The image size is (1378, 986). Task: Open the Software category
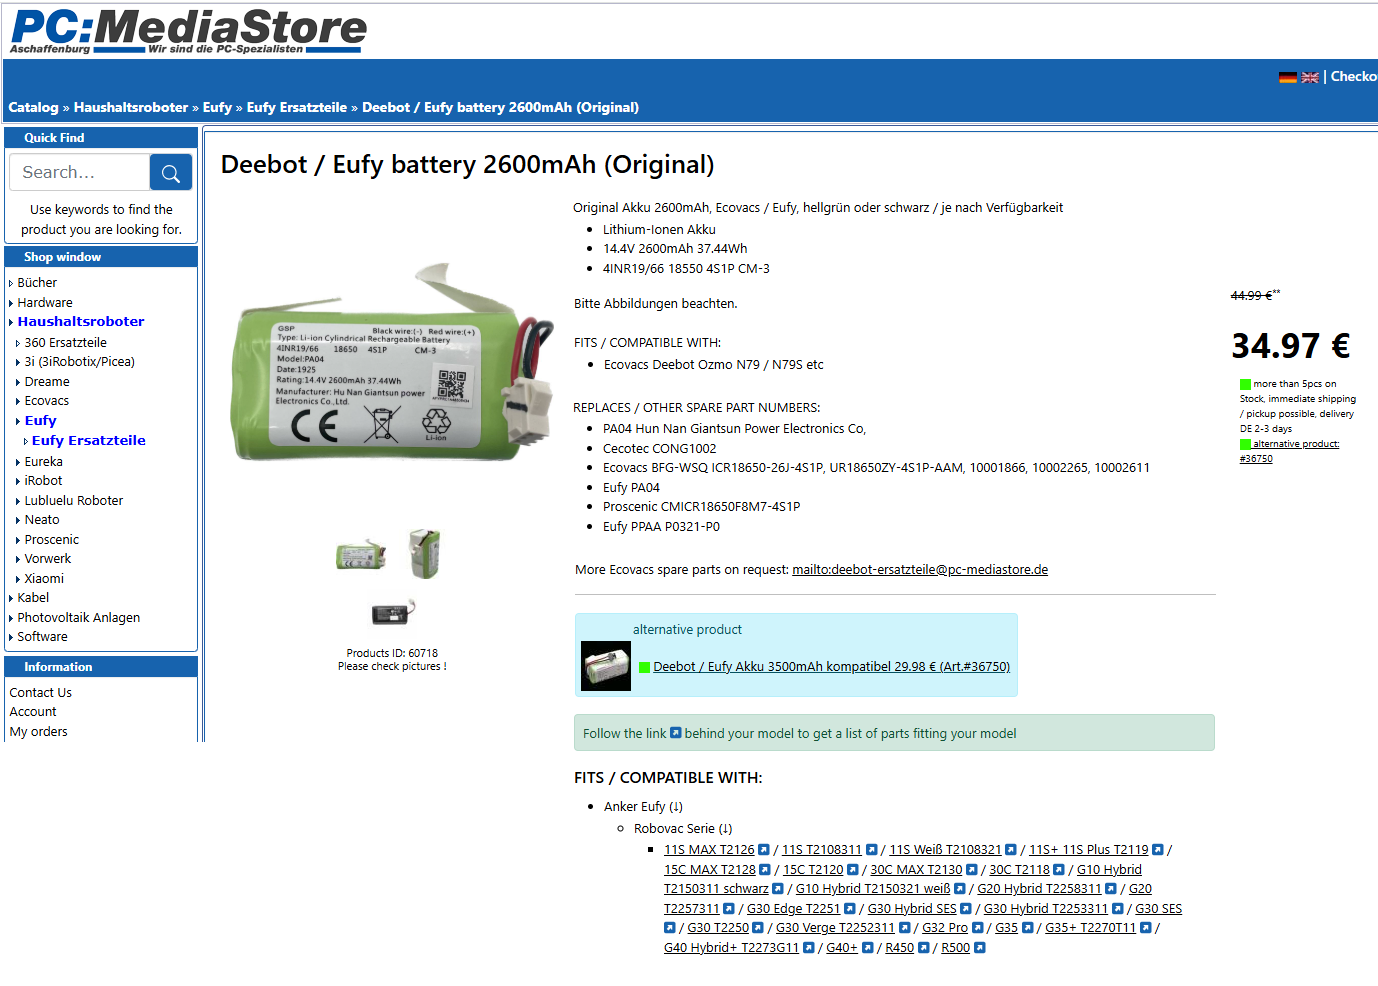[x=42, y=637]
